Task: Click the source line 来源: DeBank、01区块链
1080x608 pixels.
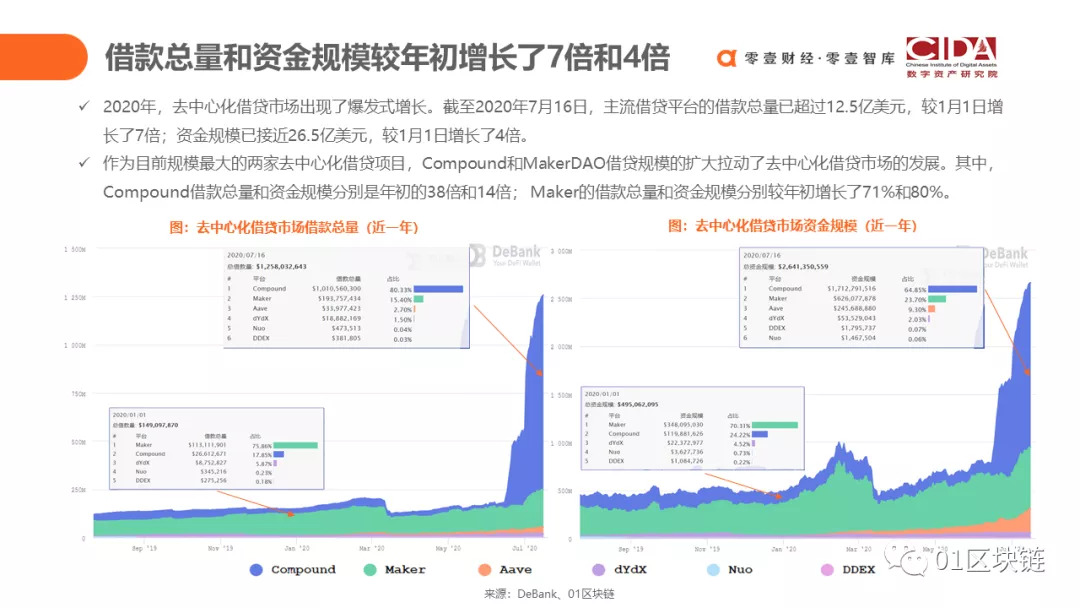Action: [x=549, y=594]
